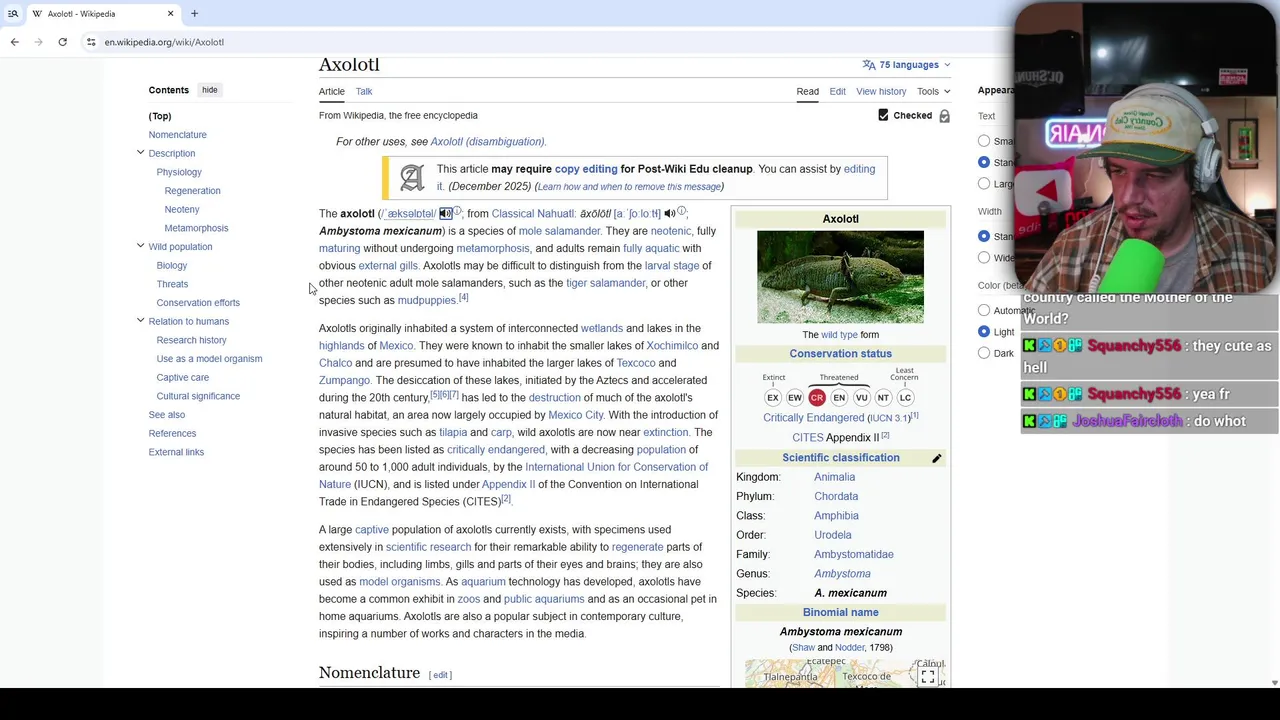Select the EW conservation status circle

tap(795, 398)
